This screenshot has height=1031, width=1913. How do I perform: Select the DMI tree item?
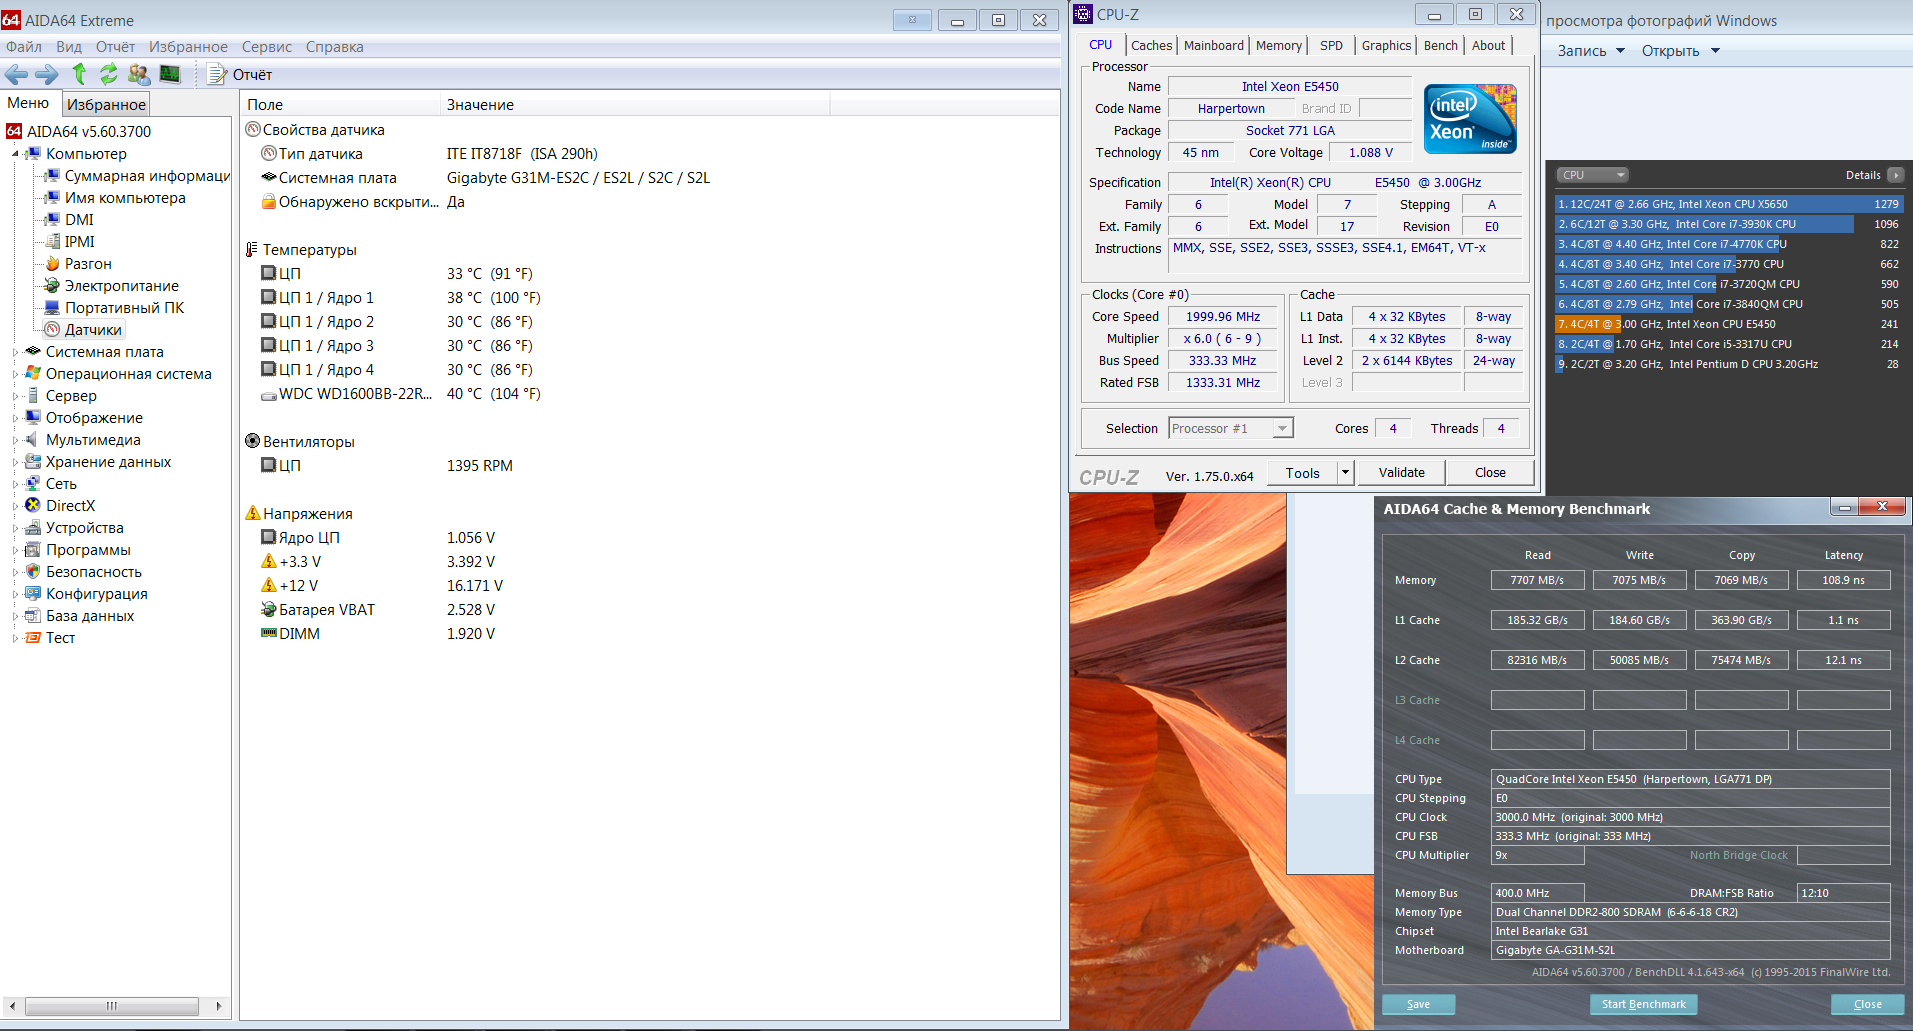[79, 220]
